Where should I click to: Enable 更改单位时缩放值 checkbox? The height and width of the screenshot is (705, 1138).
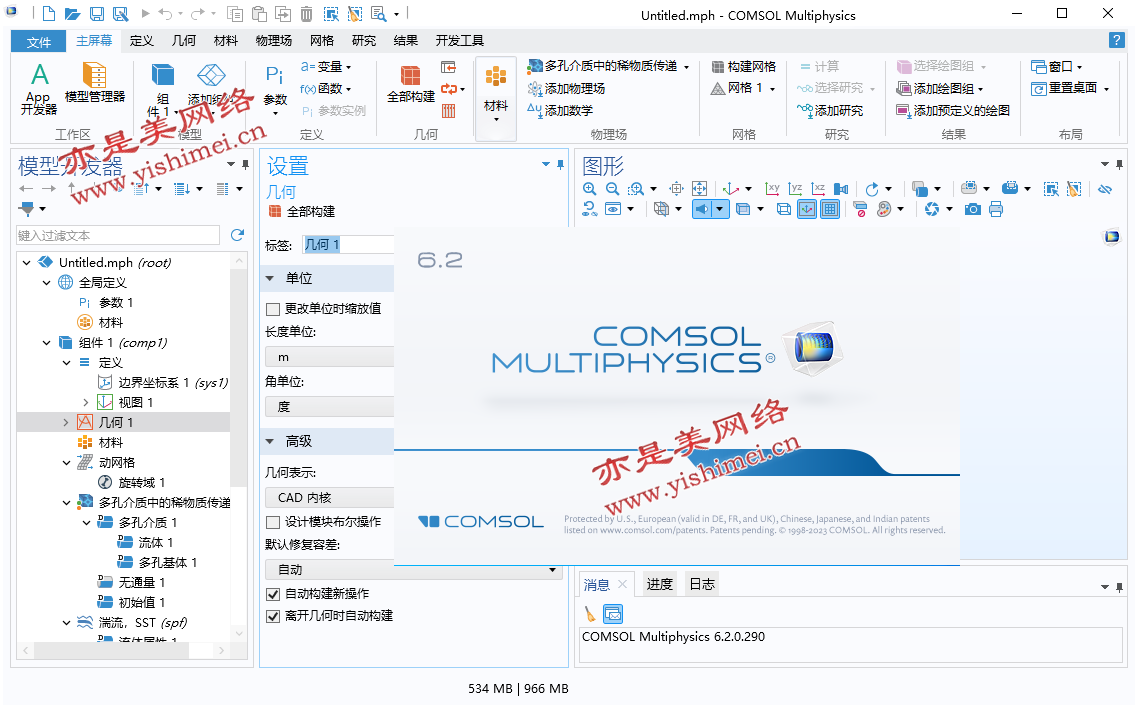[x=273, y=309]
